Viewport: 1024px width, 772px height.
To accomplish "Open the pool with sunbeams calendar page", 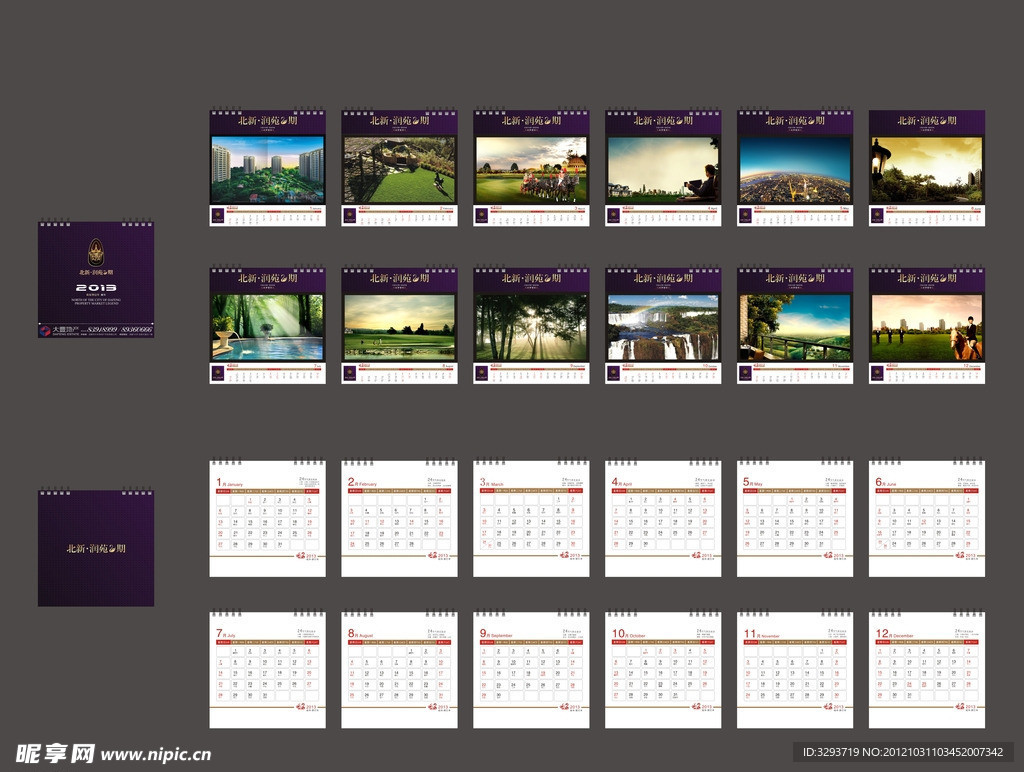I will [267, 326].
